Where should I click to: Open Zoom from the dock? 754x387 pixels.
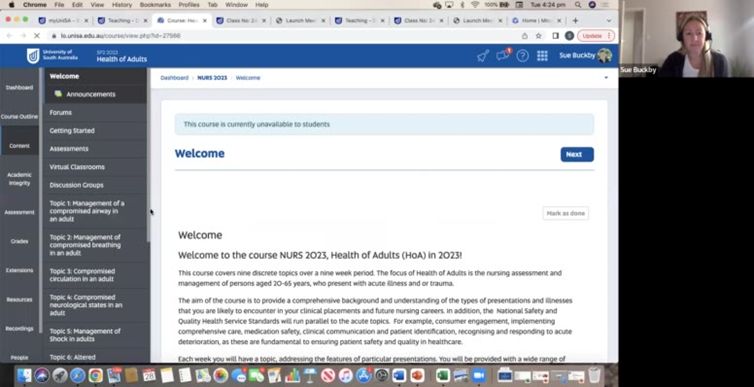click(x=478, y=375)
